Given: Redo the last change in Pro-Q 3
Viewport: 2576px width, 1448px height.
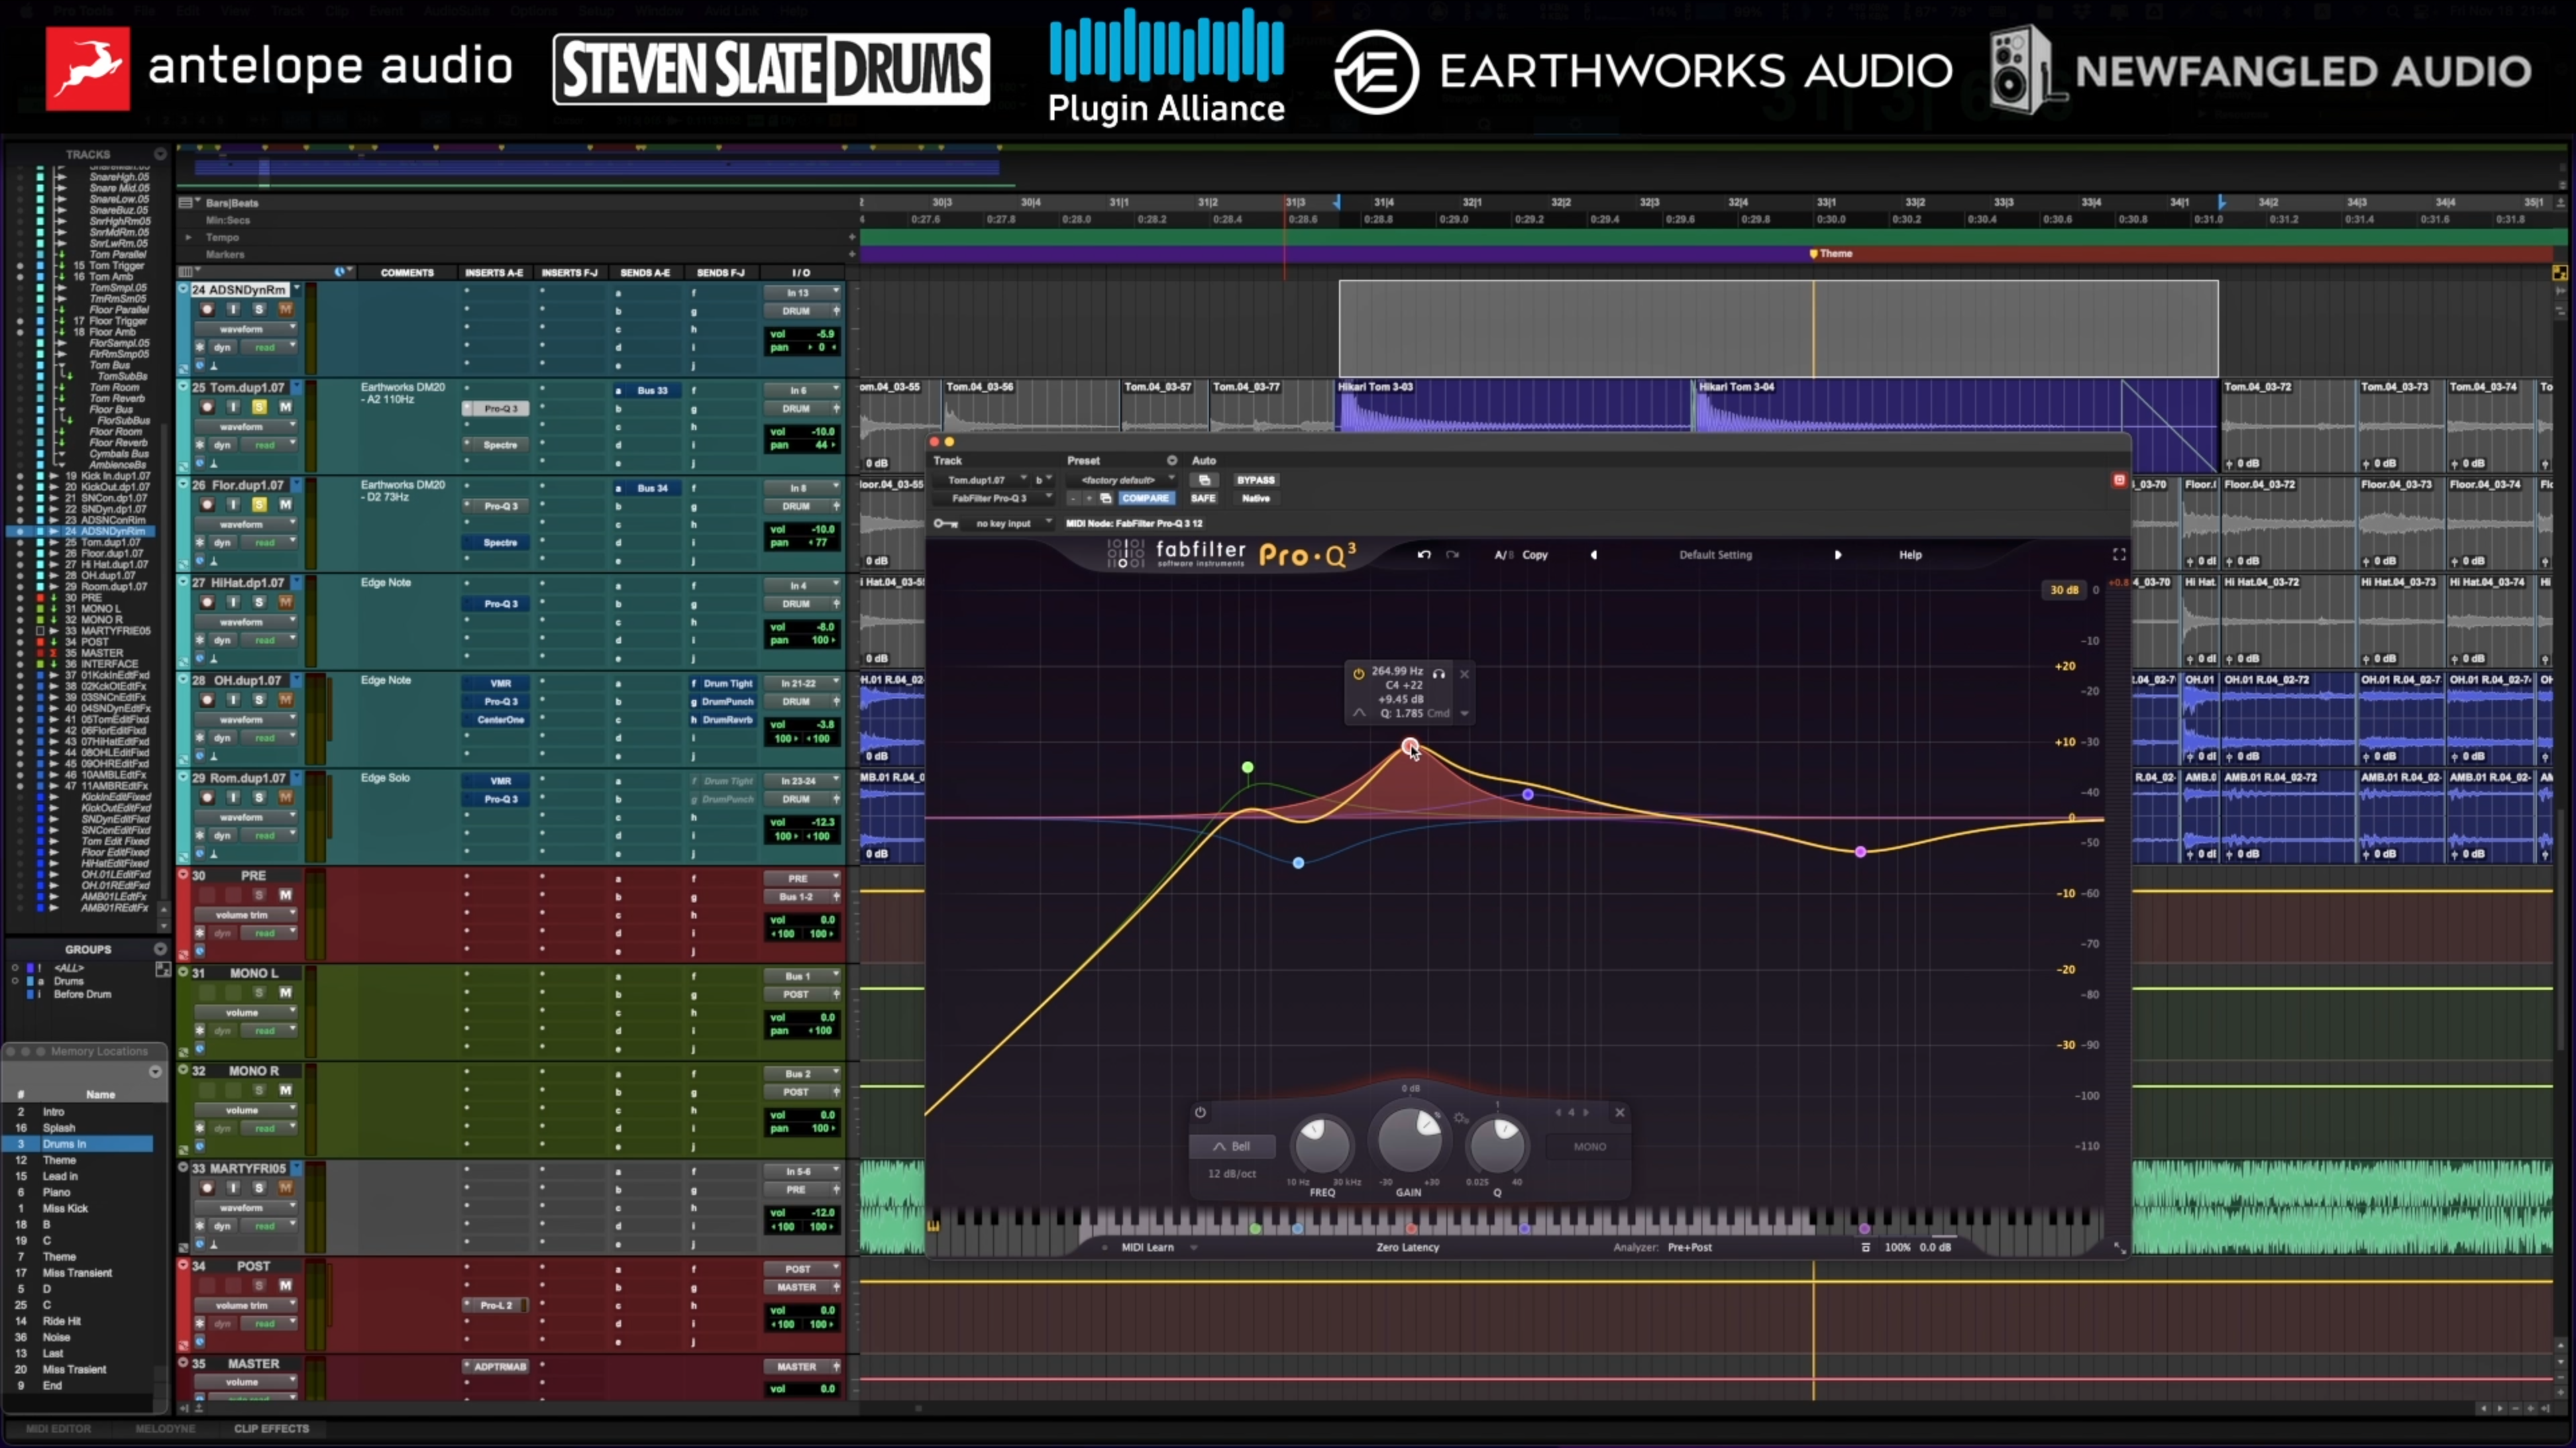Looking at the screenshot, I should [1452, 555].
